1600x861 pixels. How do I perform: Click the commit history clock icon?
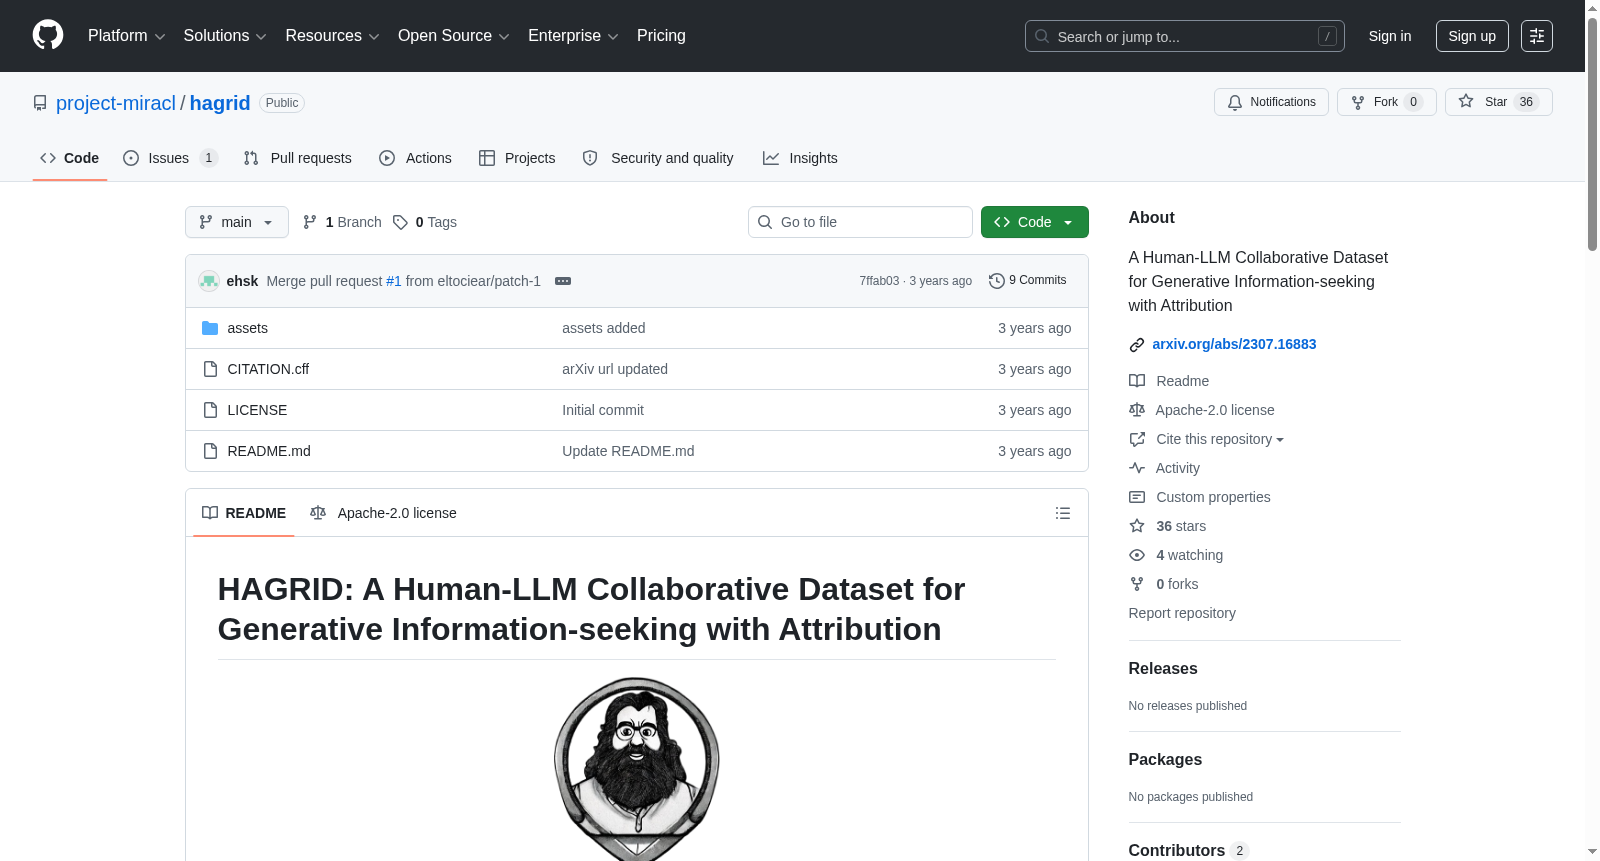point(996,281)
